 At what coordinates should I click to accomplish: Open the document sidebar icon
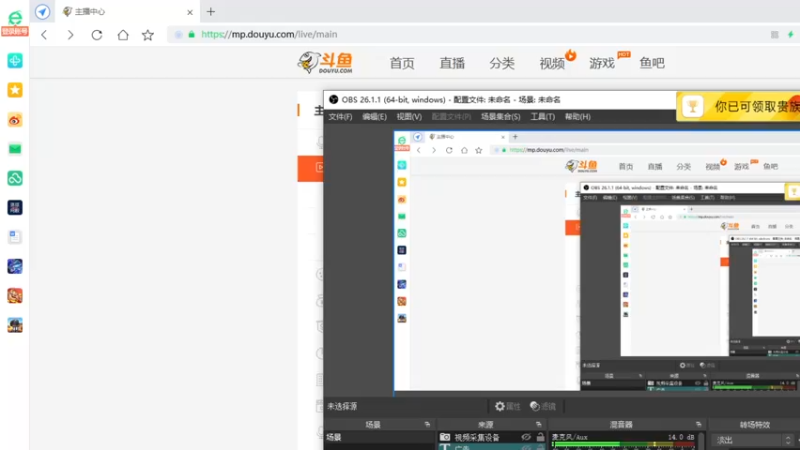[x=15, y=237]
